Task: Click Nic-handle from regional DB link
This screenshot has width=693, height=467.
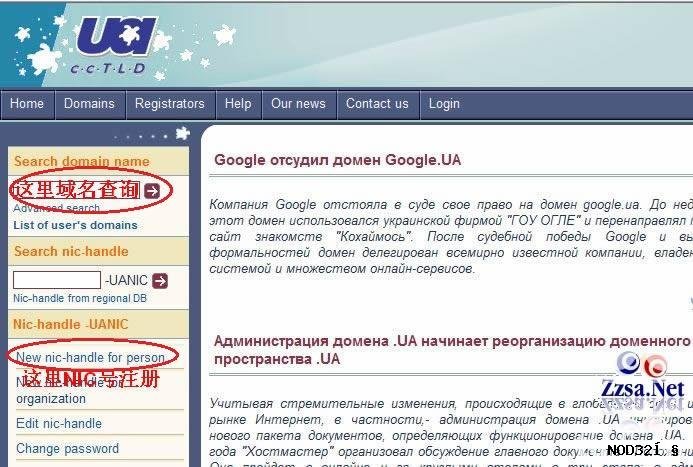Action: (80, 298)
